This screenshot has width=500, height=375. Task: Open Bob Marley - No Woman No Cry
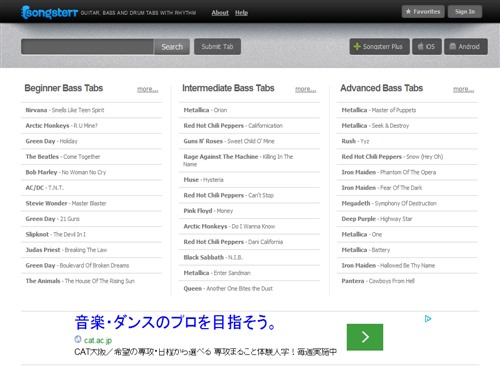[x=66, y=172]
